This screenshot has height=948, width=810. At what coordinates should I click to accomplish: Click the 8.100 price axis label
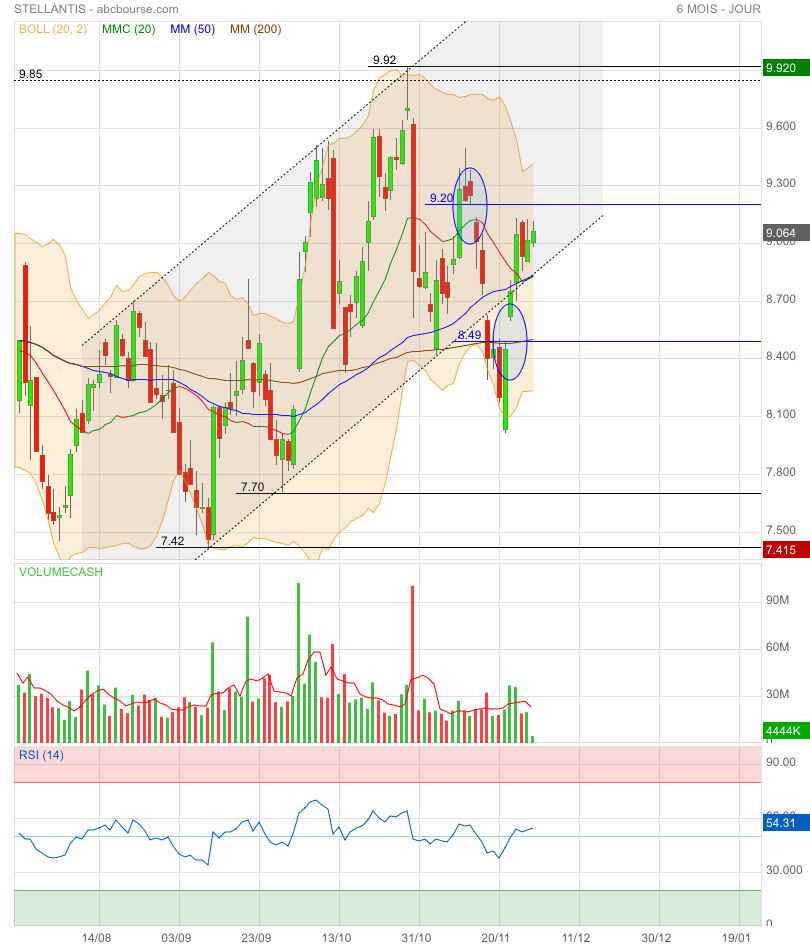781,414
